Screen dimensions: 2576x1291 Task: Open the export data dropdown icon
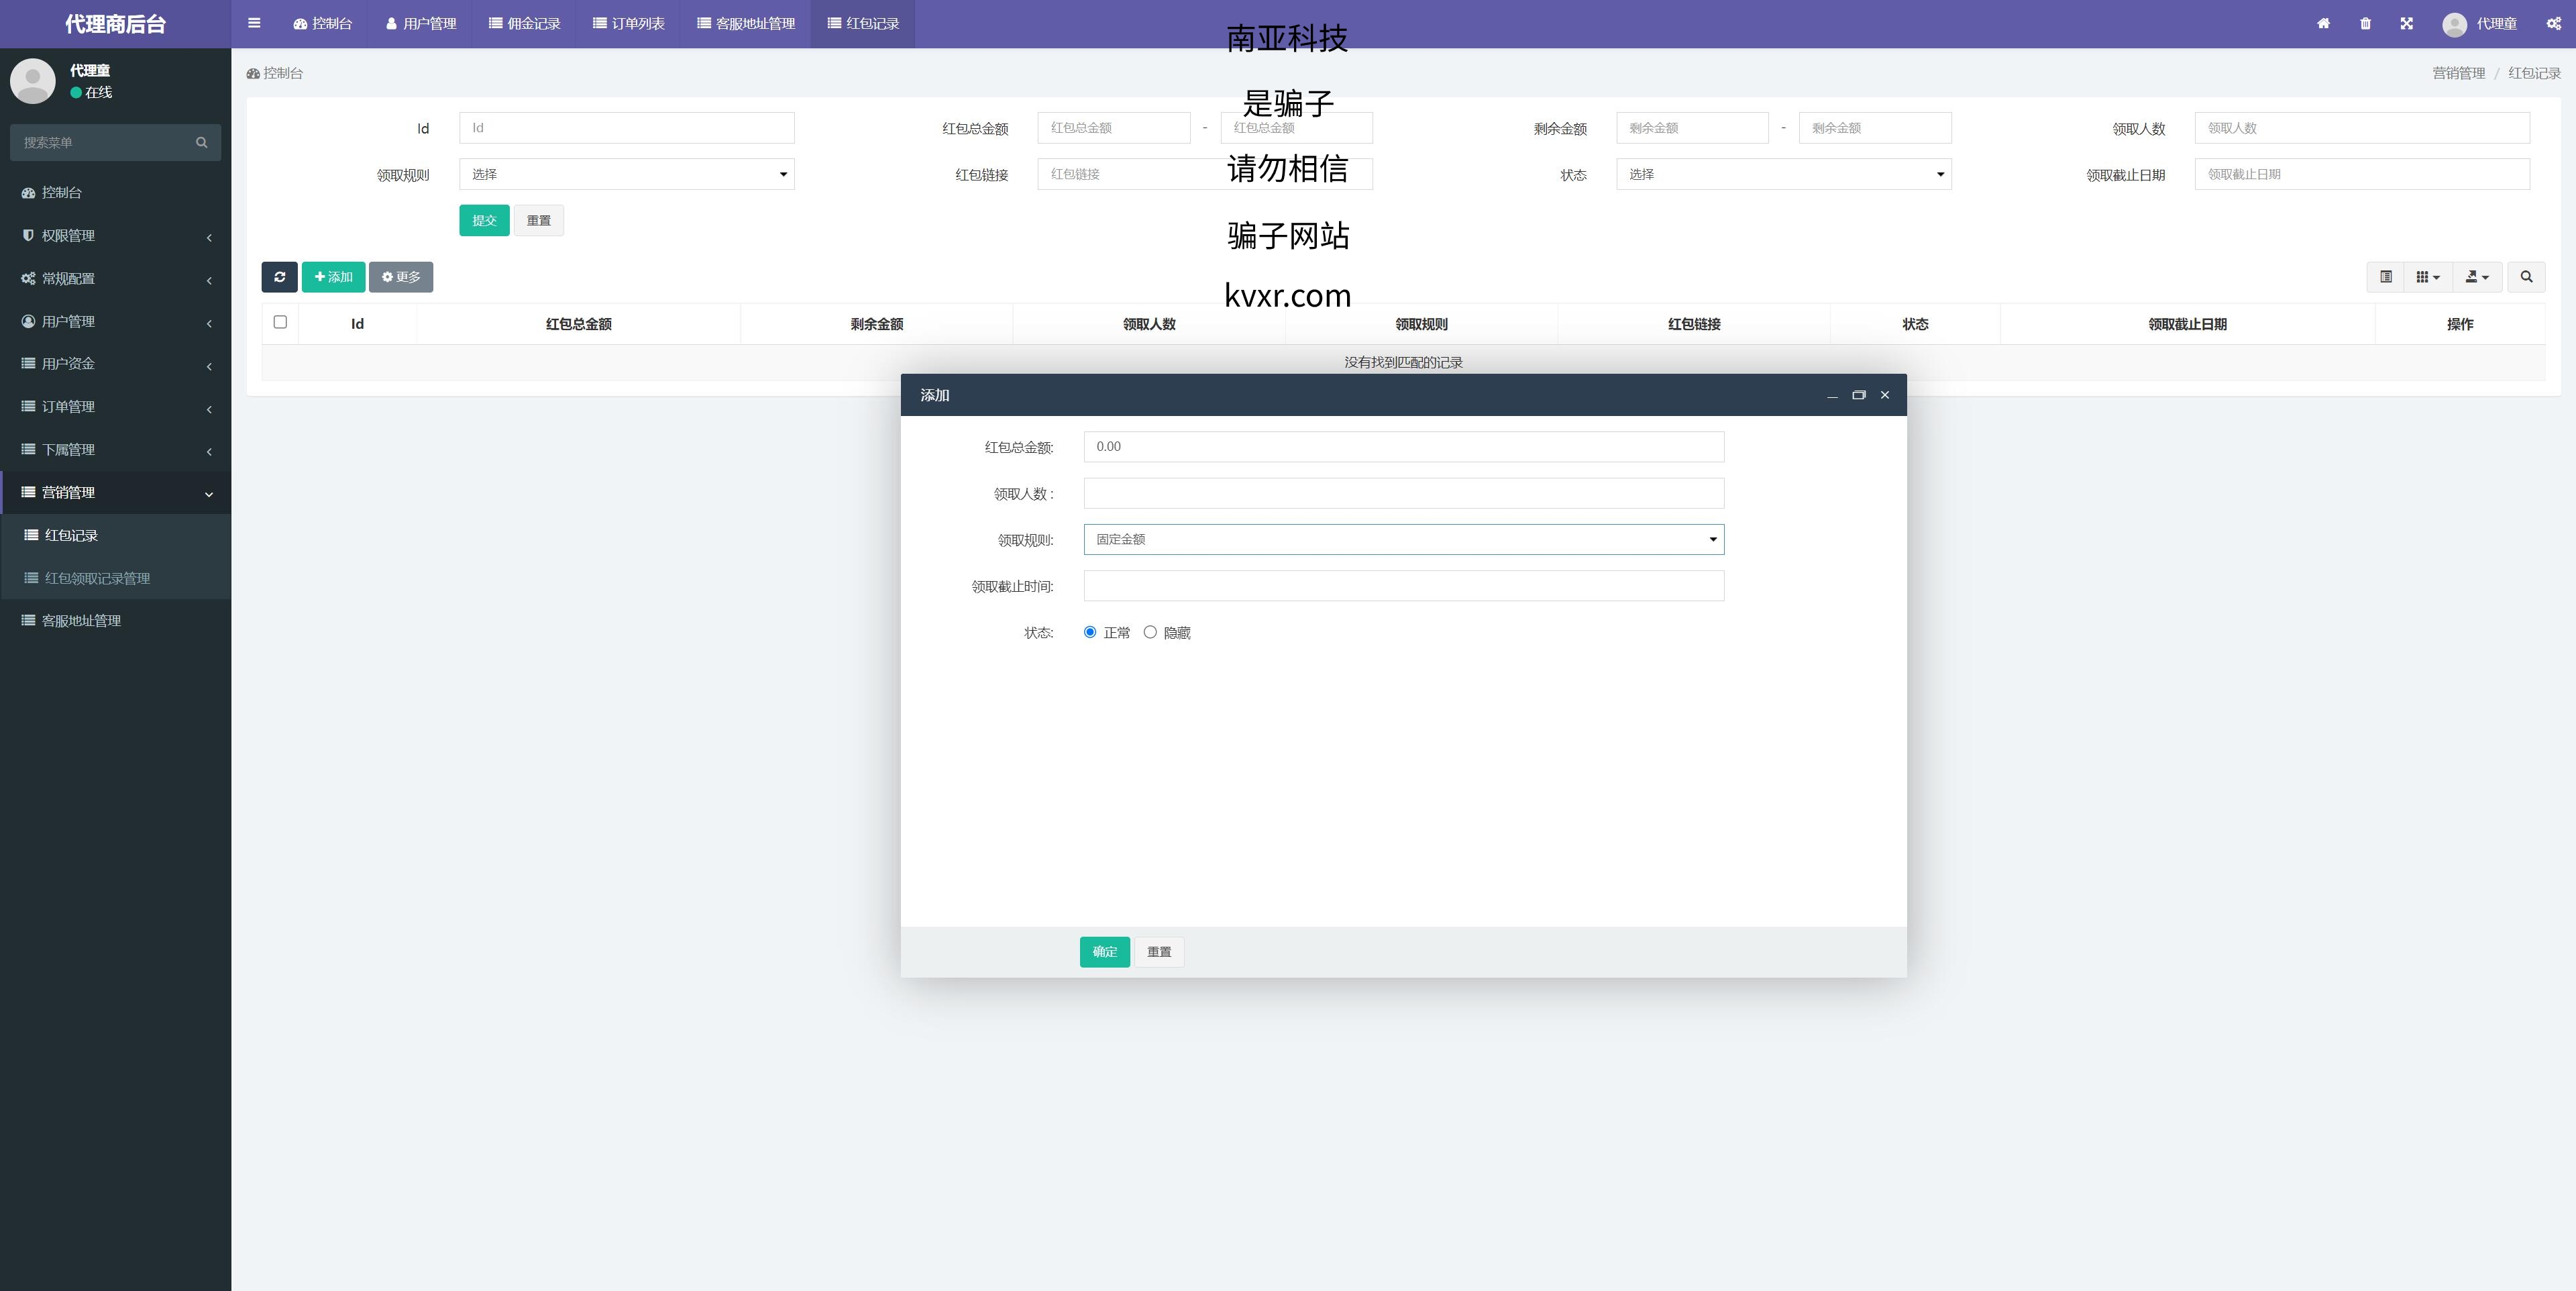click(2477, 277)
